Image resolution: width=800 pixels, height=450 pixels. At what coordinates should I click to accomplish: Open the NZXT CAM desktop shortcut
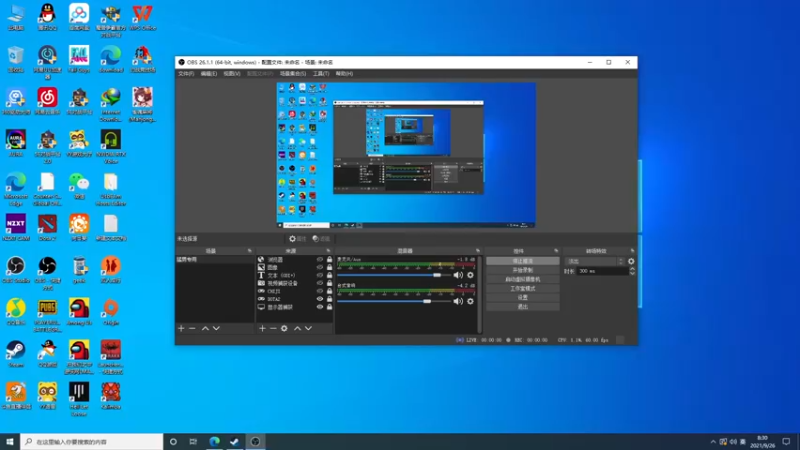tap(16, 228)
